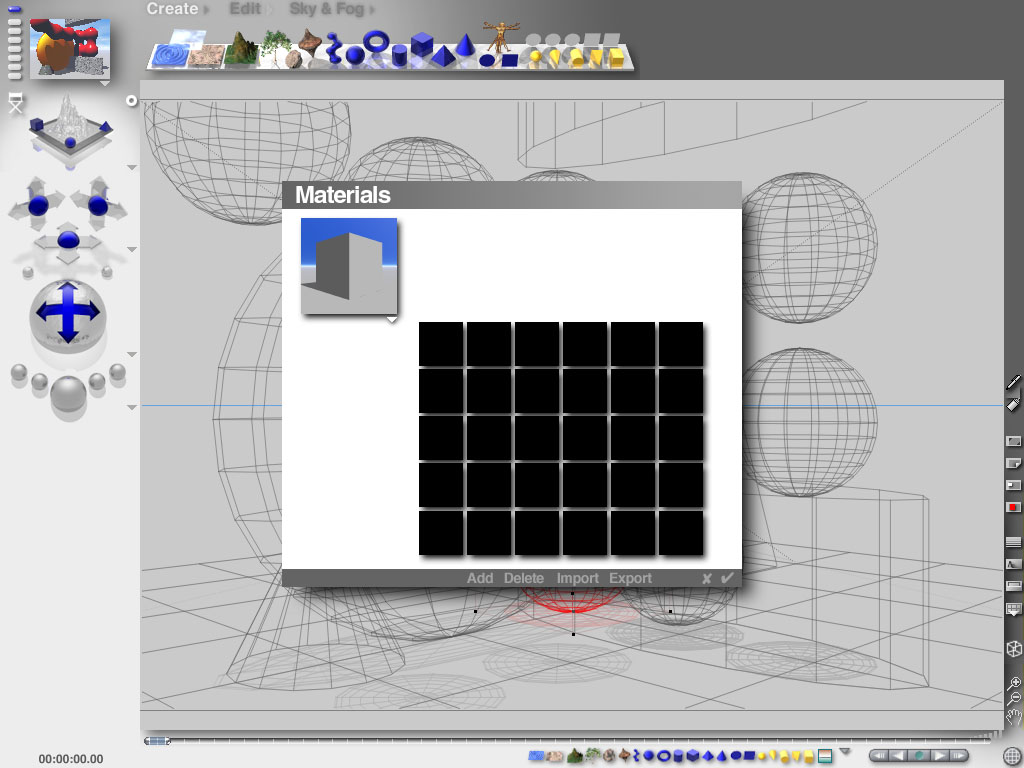
Task: Select the hand pan tool
Action: tap(1014, 715)
